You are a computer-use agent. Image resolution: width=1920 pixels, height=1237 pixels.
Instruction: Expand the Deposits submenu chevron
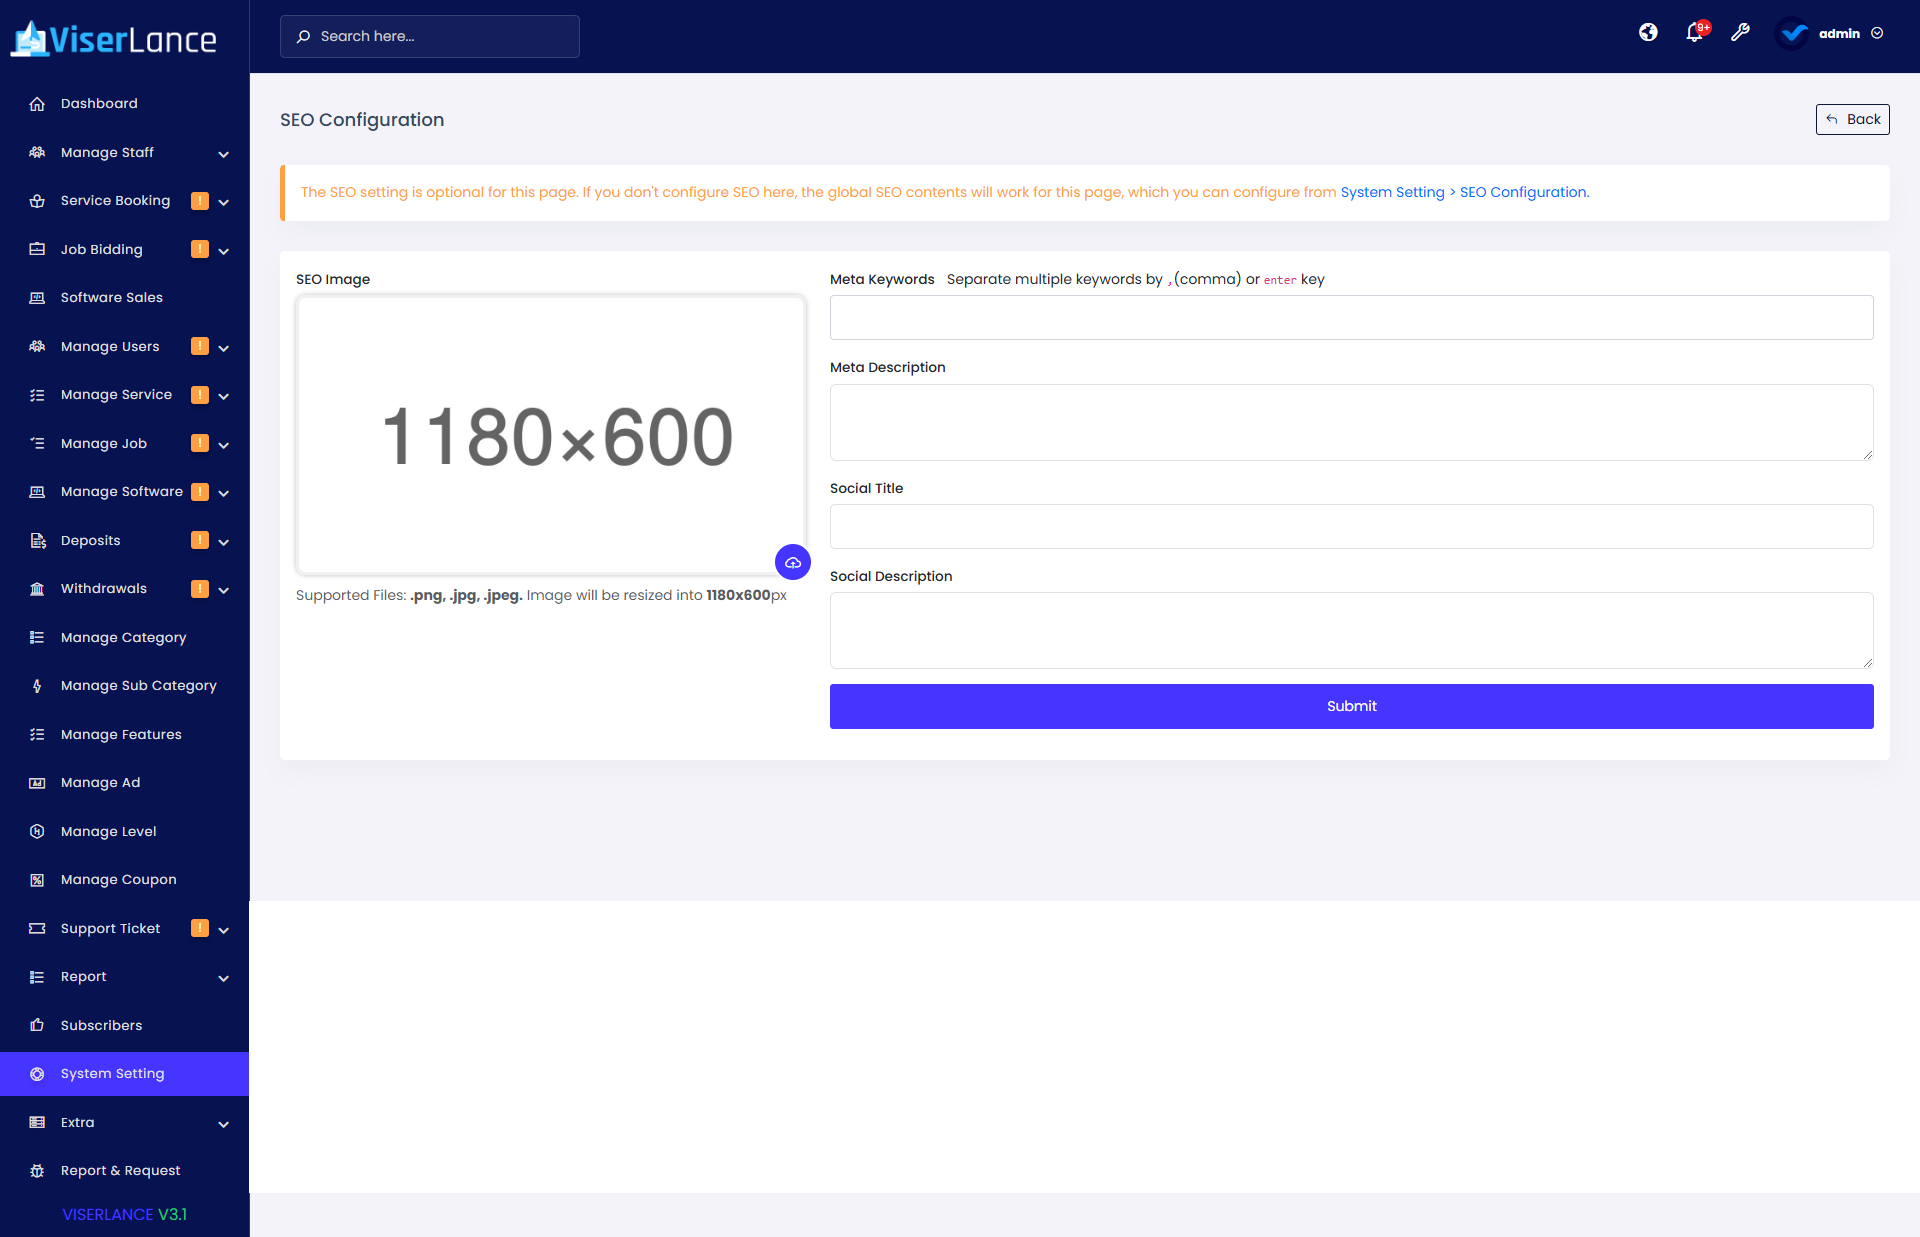point(223,542)
